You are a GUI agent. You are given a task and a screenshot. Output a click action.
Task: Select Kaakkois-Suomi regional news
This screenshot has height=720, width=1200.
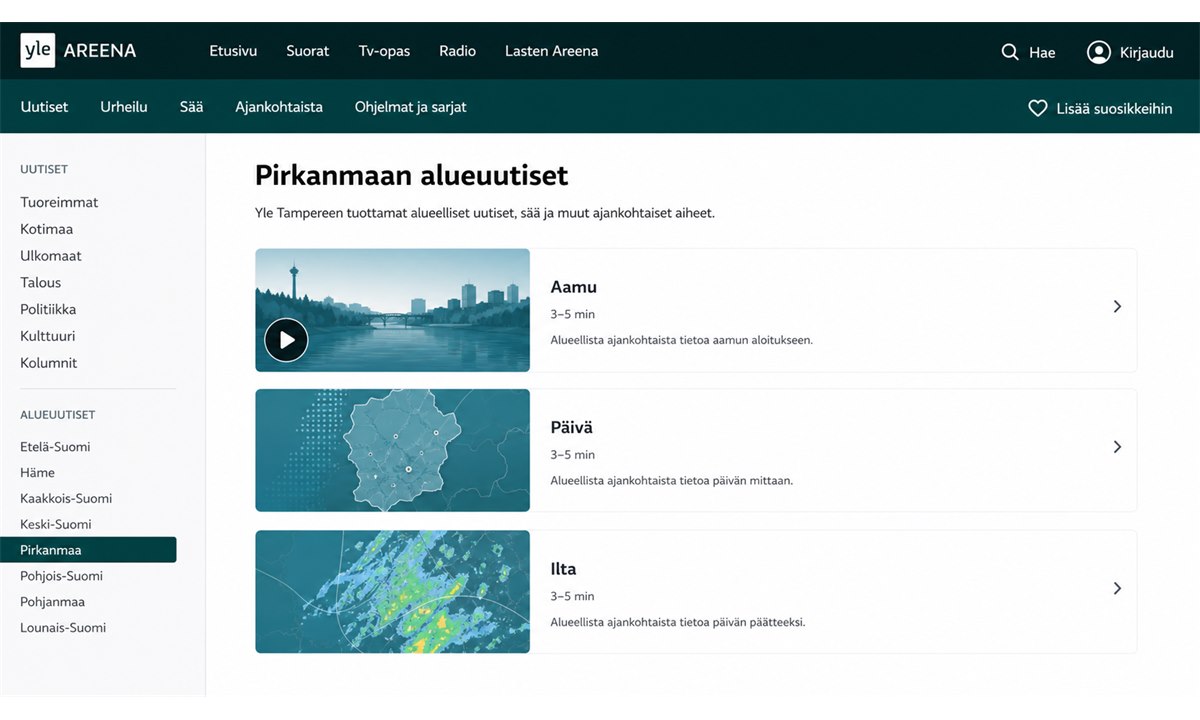[x=66, y=499]
